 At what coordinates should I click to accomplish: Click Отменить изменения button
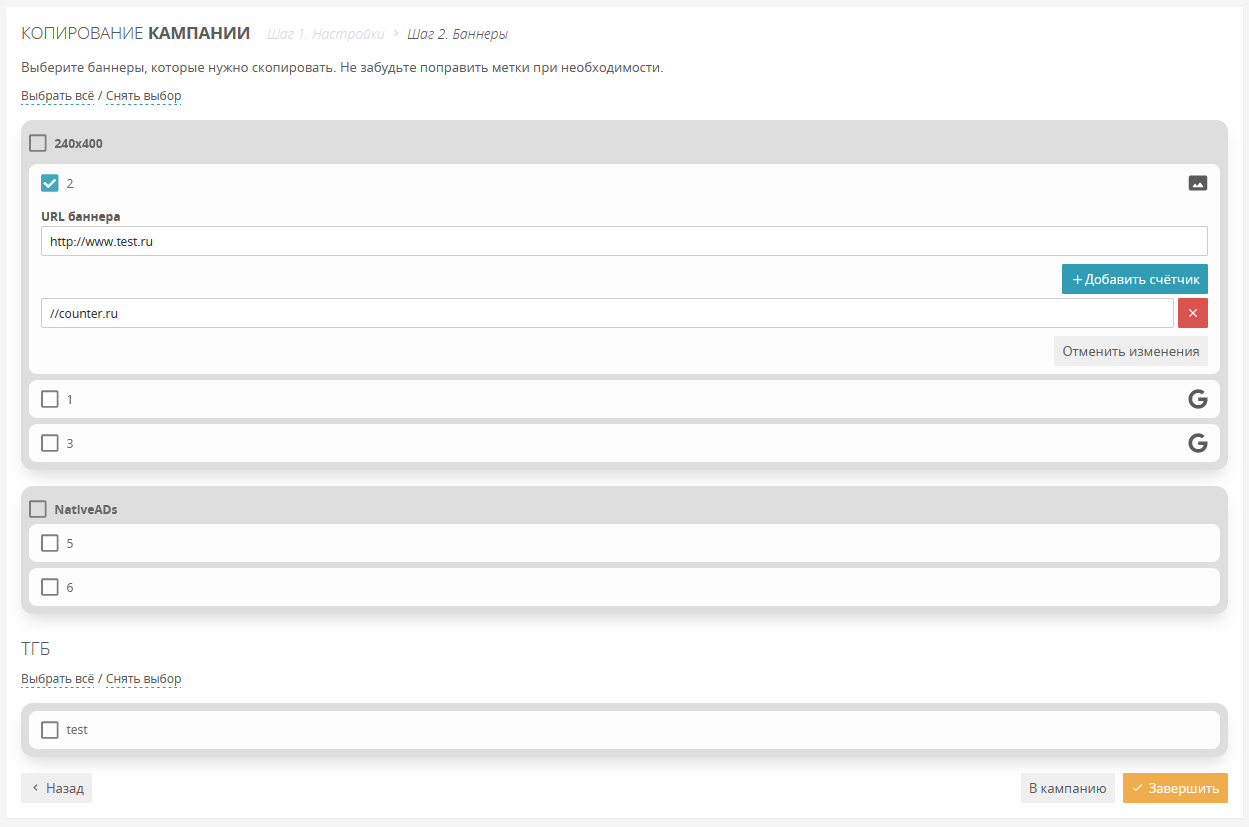coord(1131,351)
